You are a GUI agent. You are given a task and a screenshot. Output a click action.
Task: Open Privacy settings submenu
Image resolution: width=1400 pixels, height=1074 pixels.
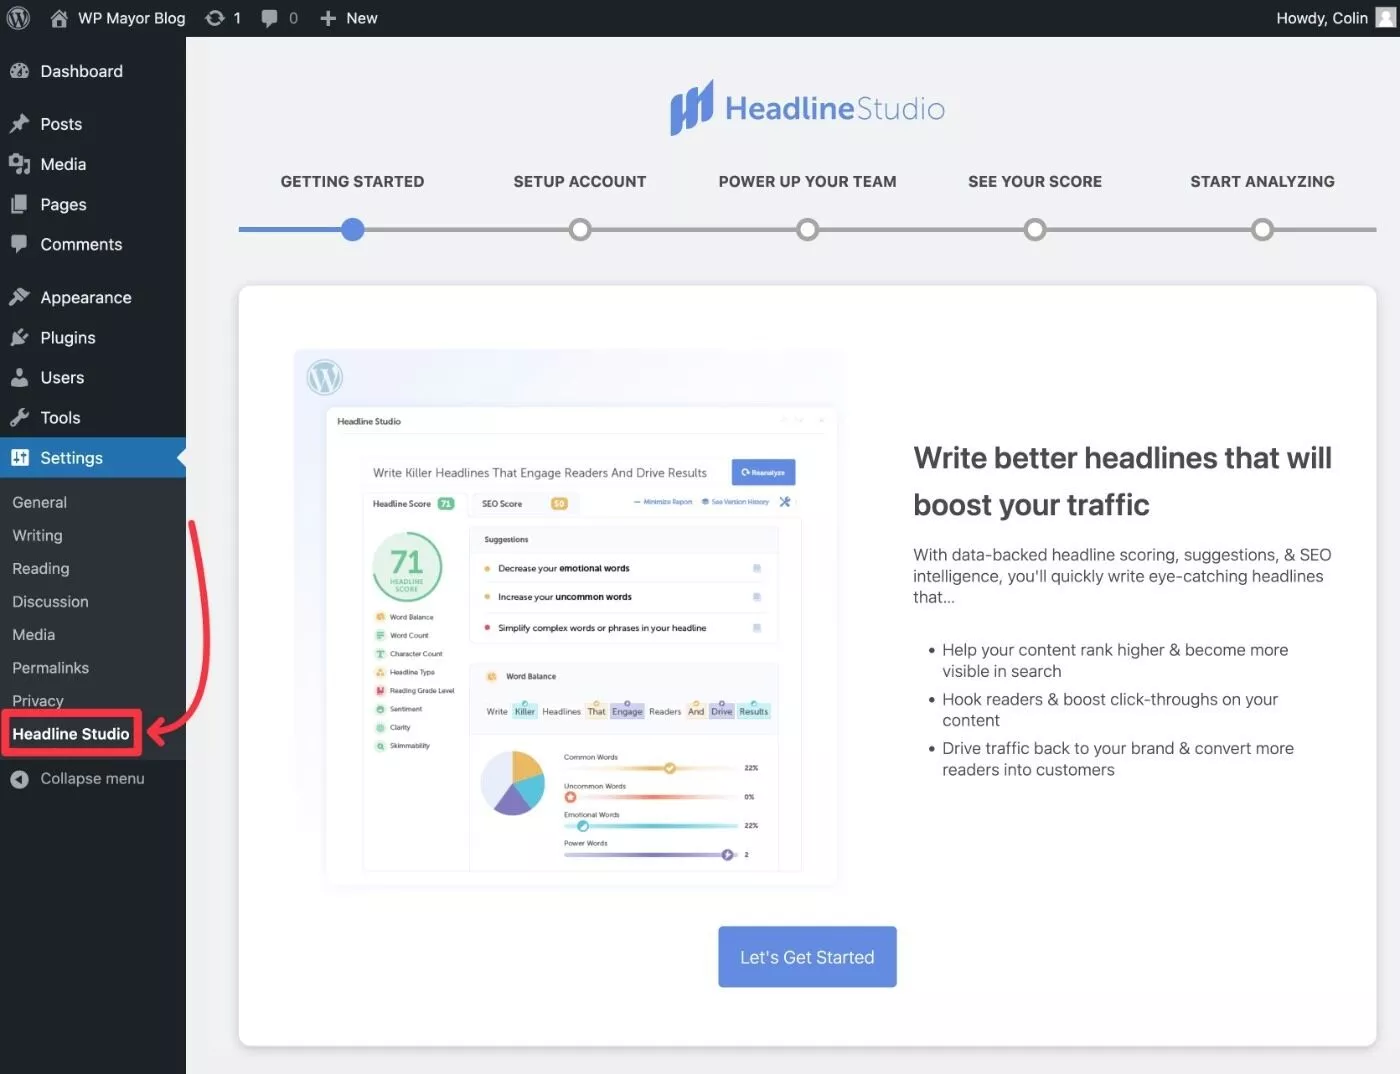click(38, 700)
